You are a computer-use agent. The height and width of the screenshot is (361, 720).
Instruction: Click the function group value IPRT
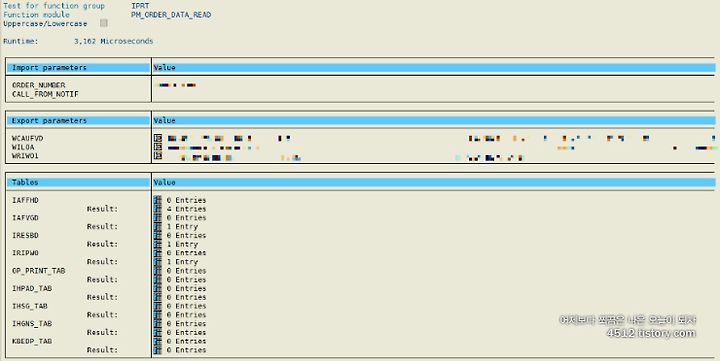coord(140,6)
